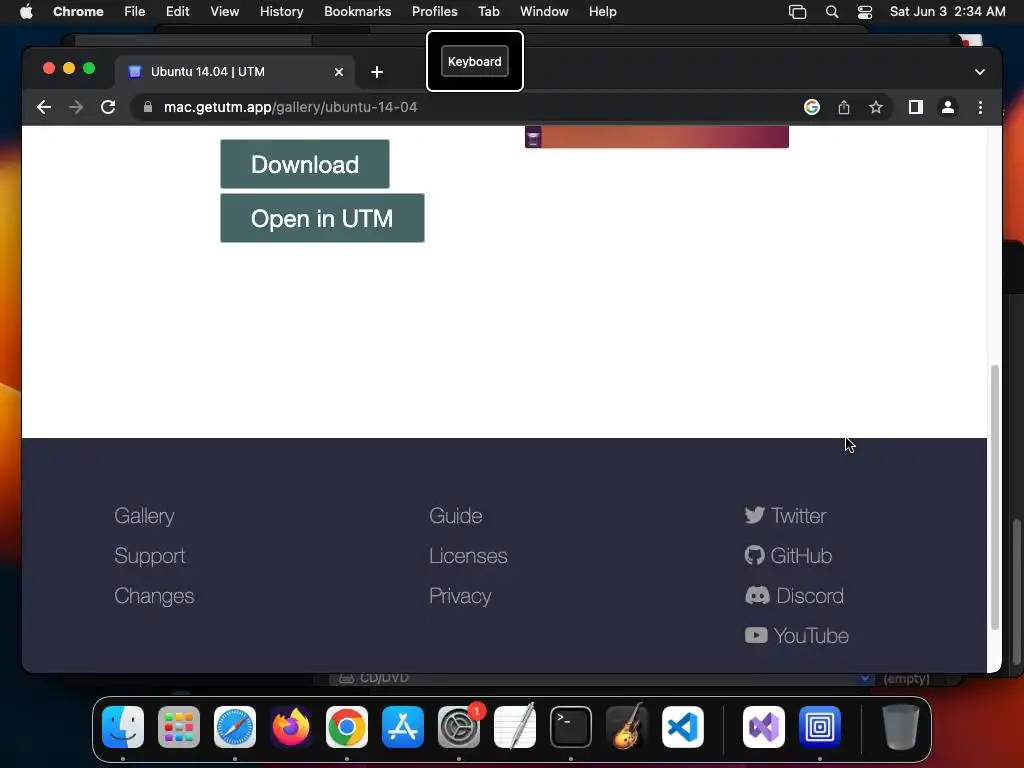Open the Profiles menu
Viewport: 1024px width, 768px height.
435,12
